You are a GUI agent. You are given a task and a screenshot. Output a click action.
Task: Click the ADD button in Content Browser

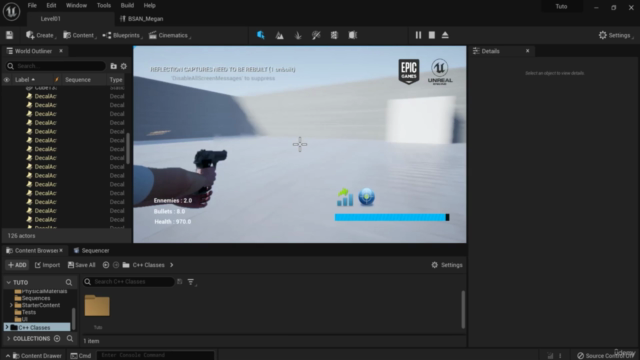(x=17, y=265)
